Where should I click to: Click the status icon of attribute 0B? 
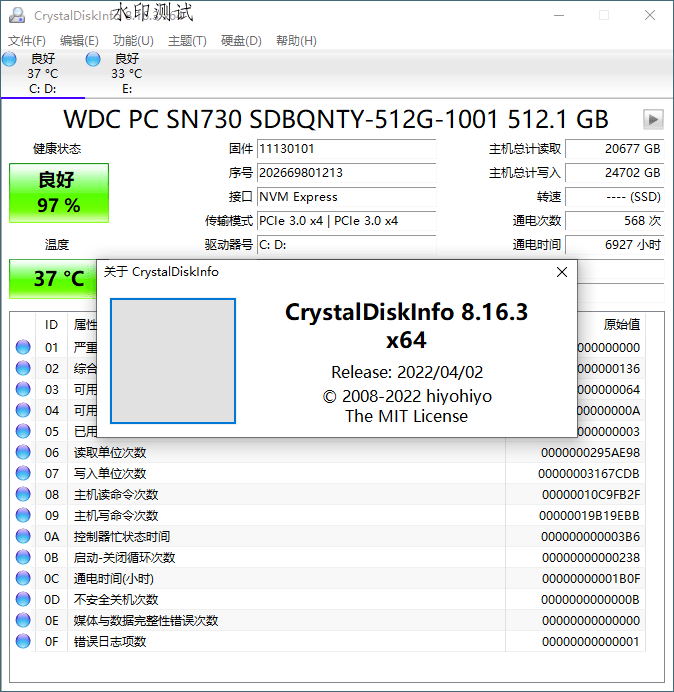click(x=23, y=557)
